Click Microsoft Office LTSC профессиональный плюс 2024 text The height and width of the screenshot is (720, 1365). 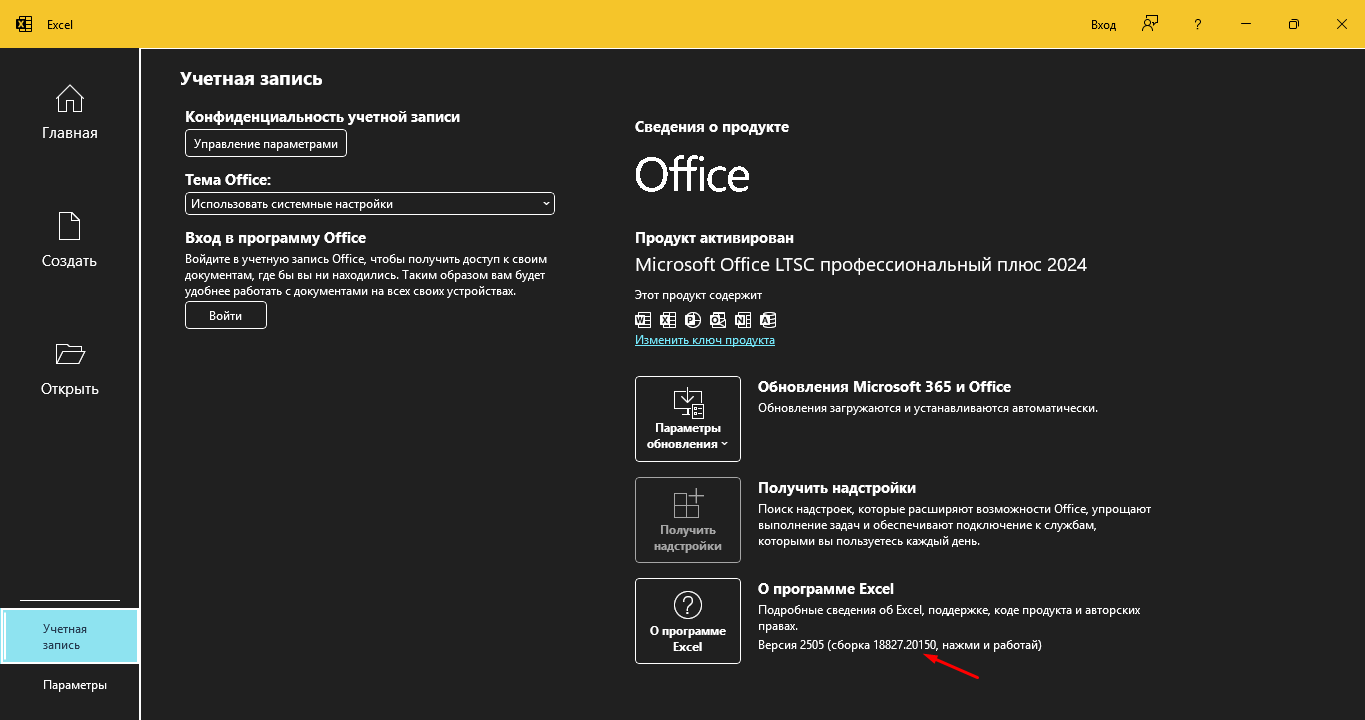pyautogui.click(x=861, y=265)
